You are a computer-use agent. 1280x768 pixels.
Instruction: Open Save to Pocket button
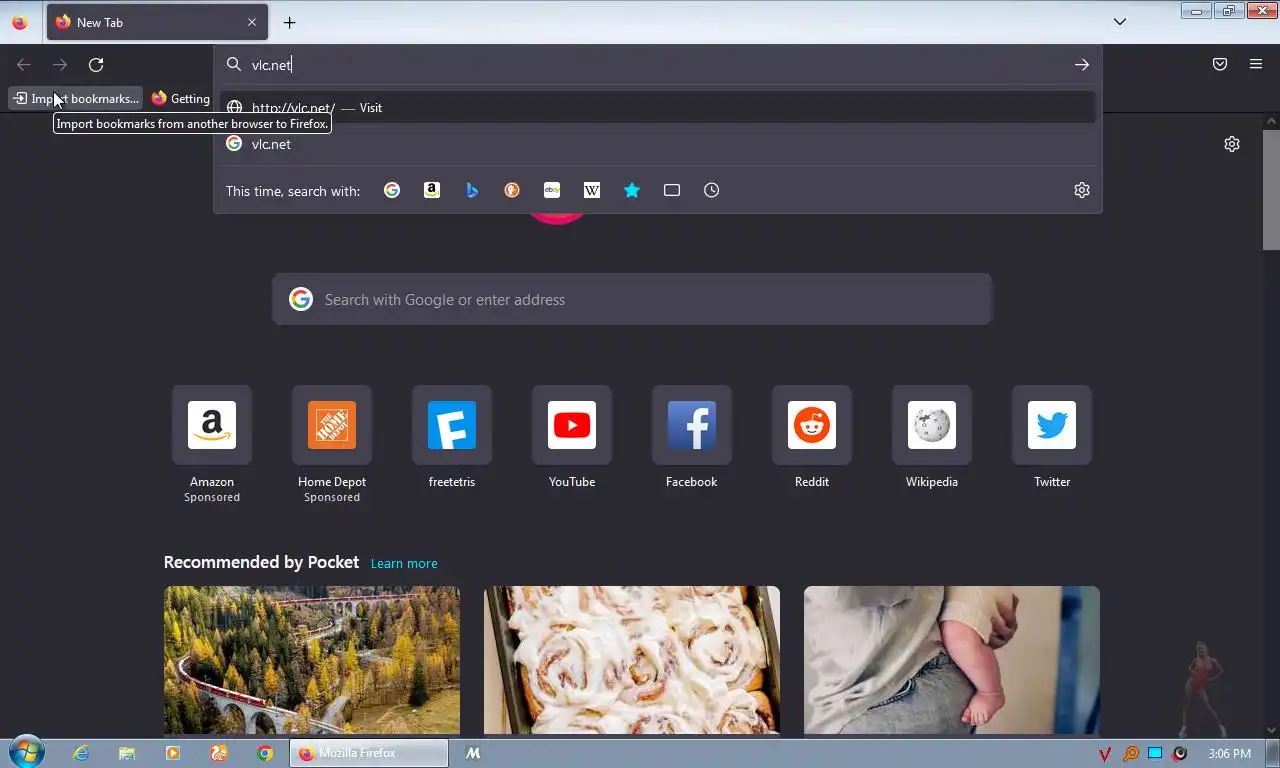[x=1220, y=64]
